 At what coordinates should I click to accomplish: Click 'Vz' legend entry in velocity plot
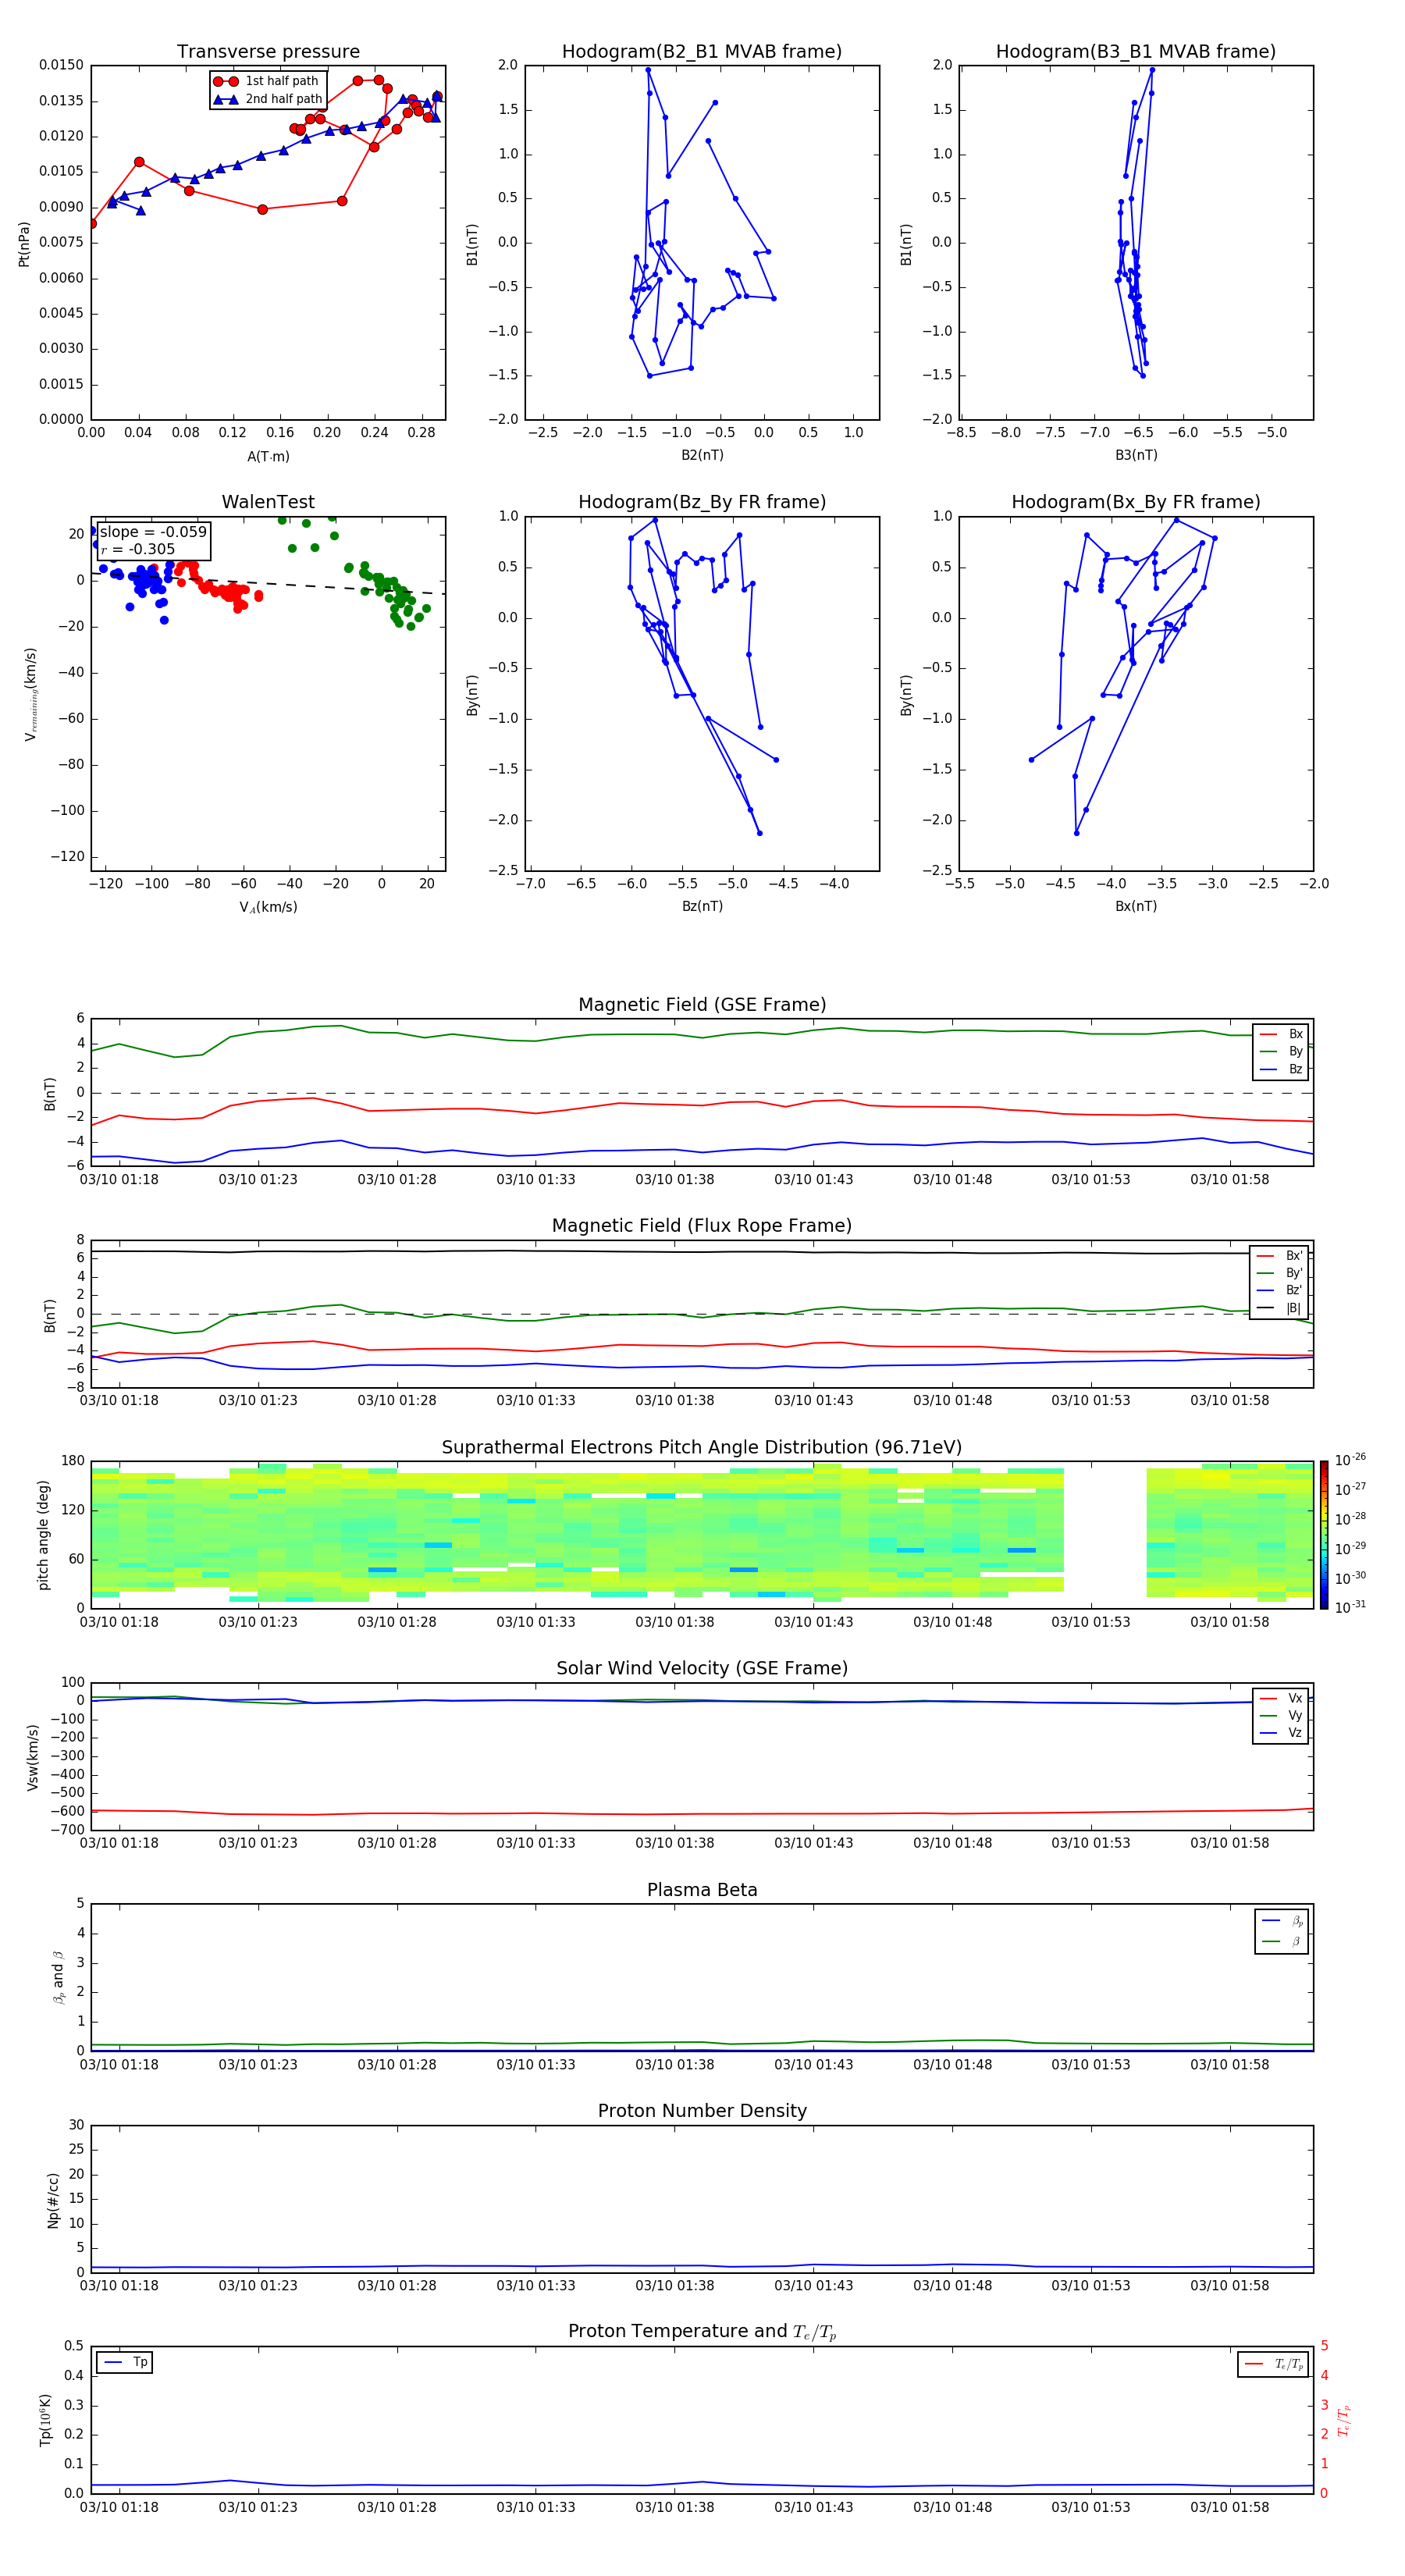(x=1281, y=1733)
